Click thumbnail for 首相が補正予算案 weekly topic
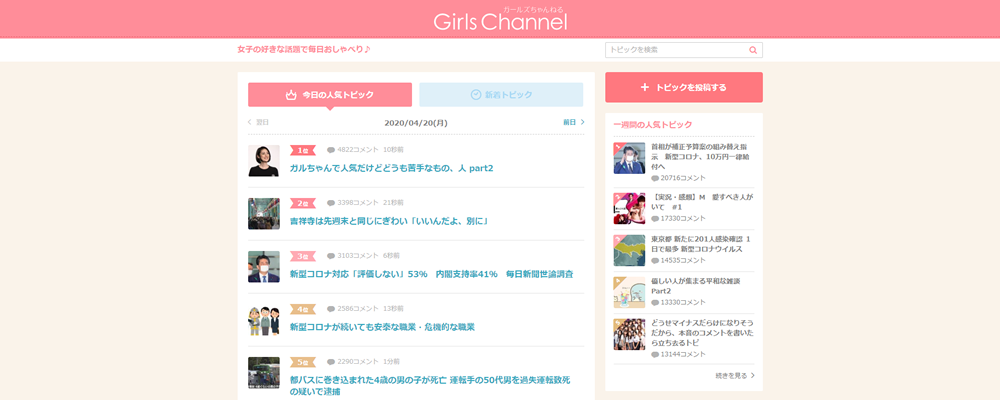The width and height of the screenshot is (1000, 400). coord(629,158)
